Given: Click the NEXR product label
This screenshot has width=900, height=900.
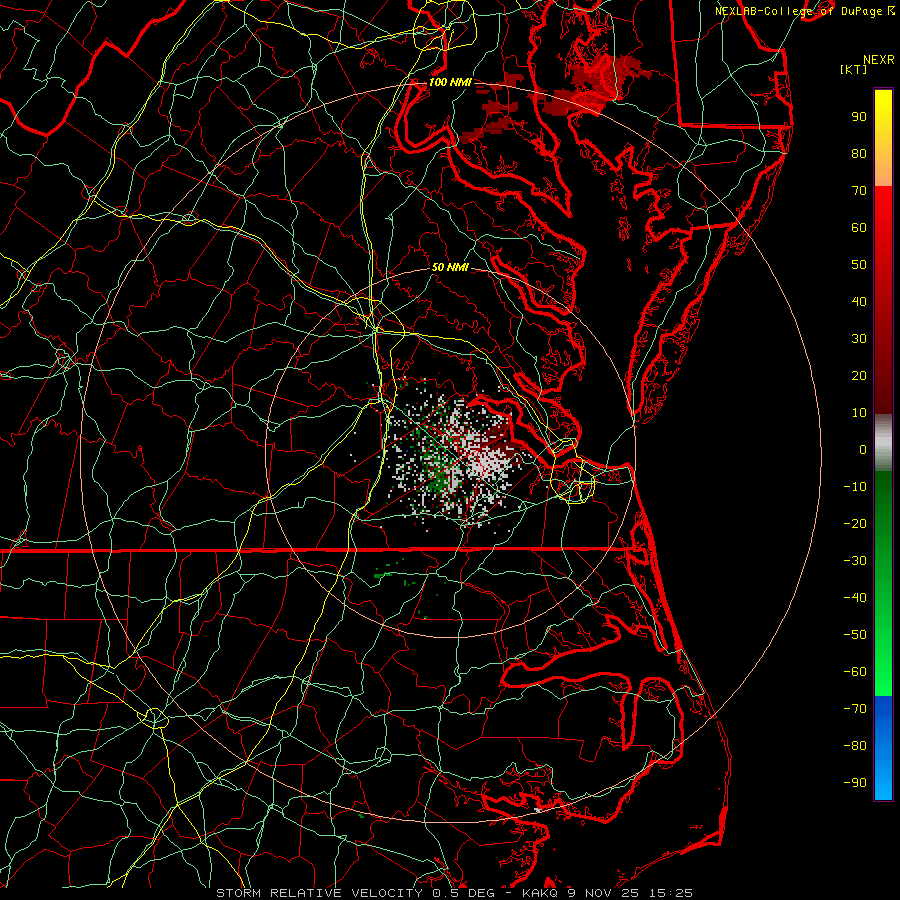Looking at the screenshot, I should point(879,60).
